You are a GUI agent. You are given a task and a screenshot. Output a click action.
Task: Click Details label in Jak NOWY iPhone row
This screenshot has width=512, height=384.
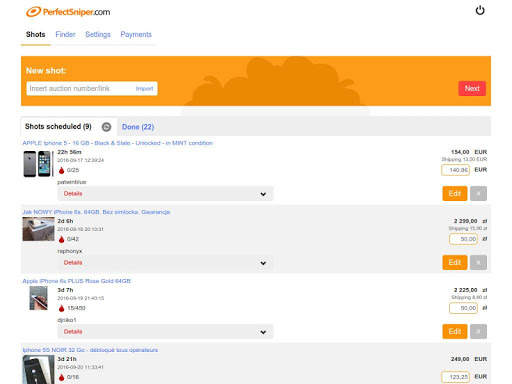click(73, 263)
